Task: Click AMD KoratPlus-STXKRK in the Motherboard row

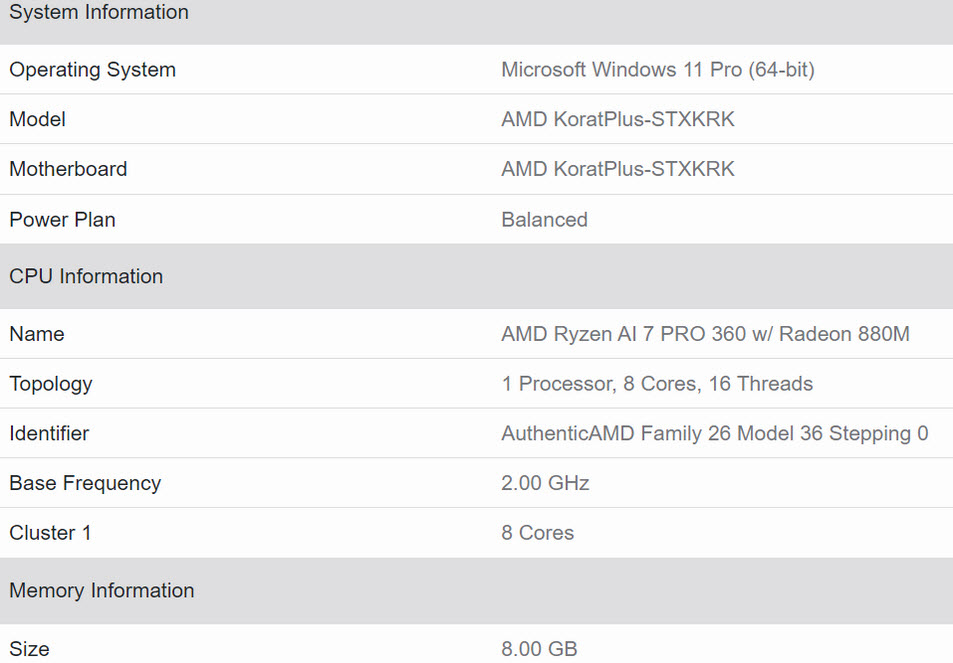Action: click(x=617, y=170)
